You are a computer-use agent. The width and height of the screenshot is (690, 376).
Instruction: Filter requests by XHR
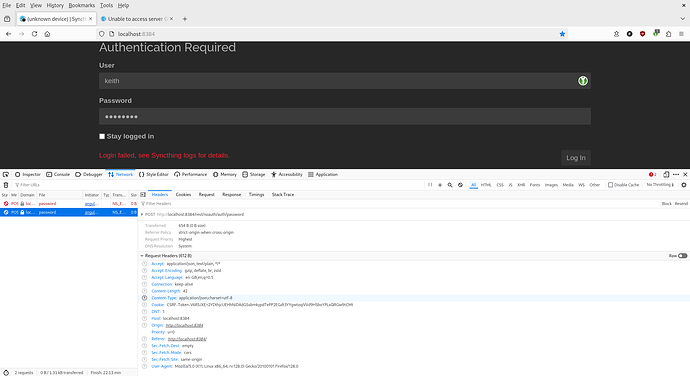[521, 185]
